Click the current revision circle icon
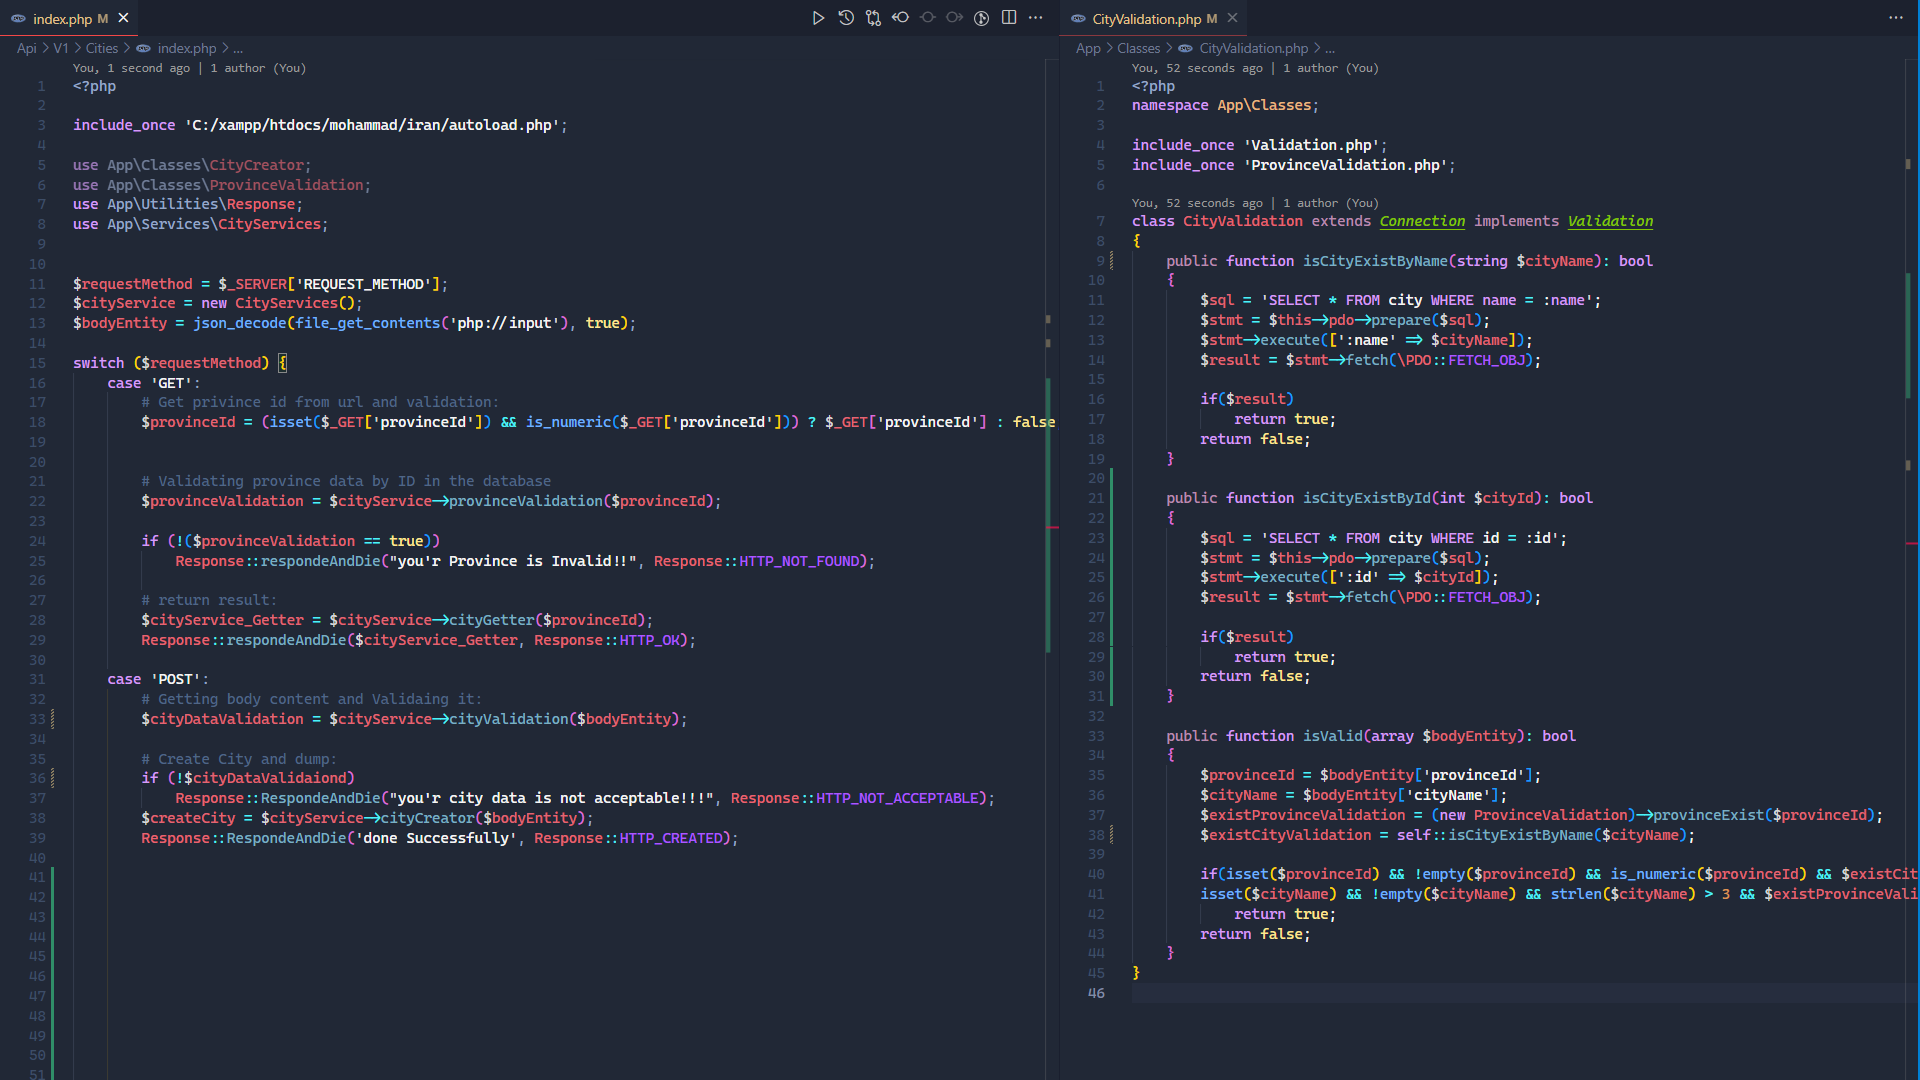The image size is (1920, 1080). tap(927, 18)
